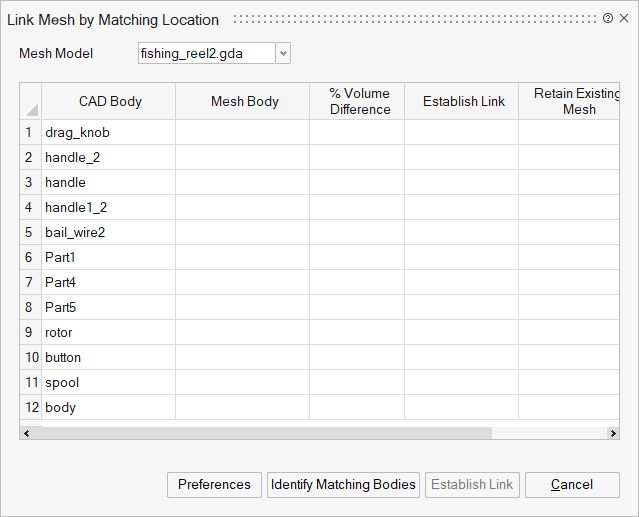Image resolution: width=639 pixels, height=517 pixels.
Task: Click the Establish Link column header
Action: coord(464,102)
